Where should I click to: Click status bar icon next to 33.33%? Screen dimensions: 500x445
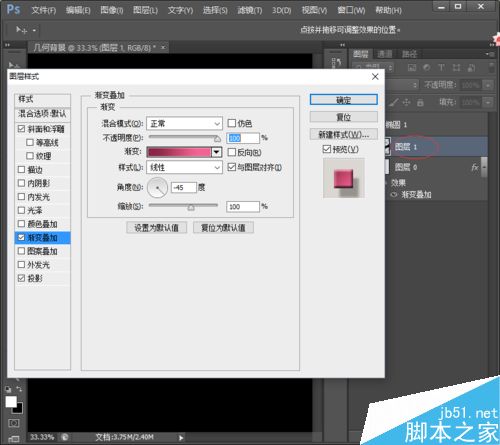coord(65,437)
